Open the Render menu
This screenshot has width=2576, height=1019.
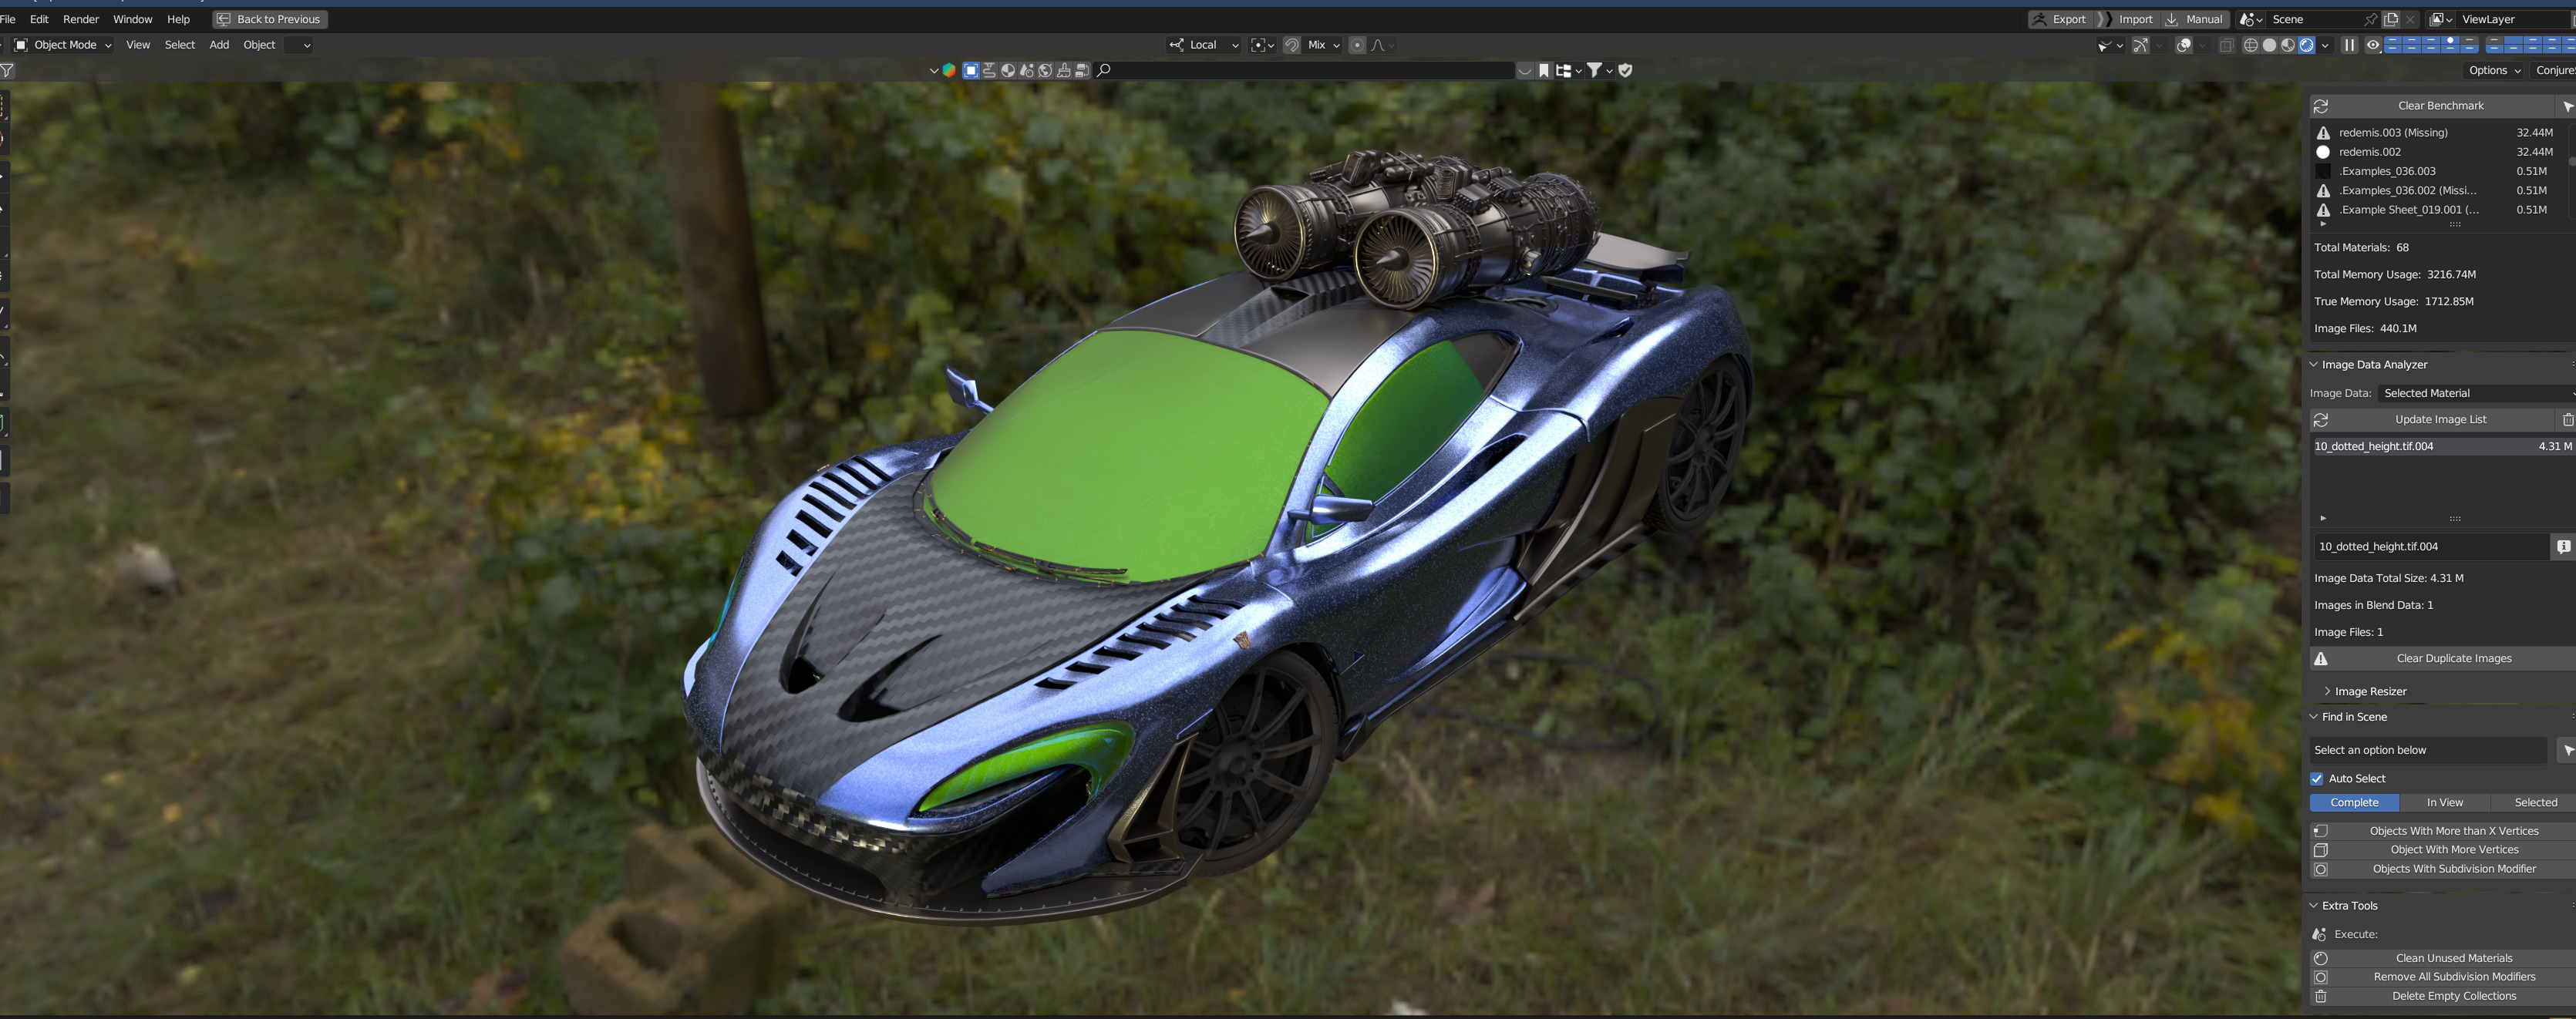80,19
